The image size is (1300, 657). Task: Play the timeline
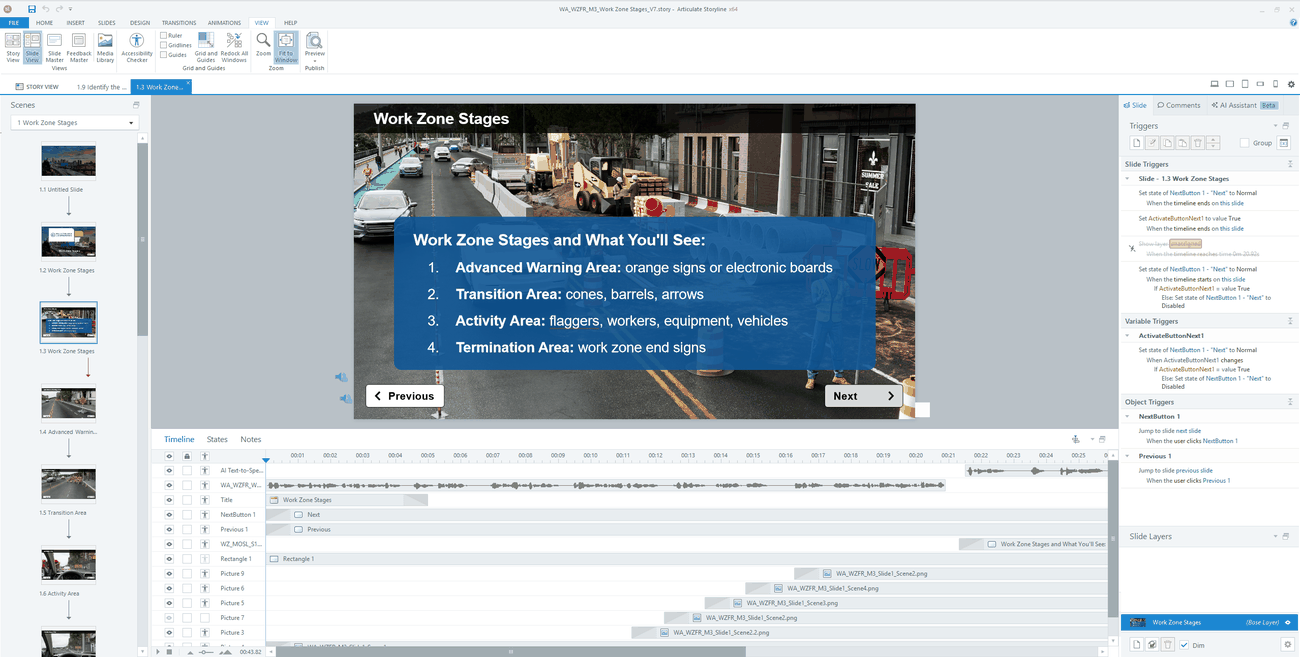pyautogui.click(x=157, y=651)
